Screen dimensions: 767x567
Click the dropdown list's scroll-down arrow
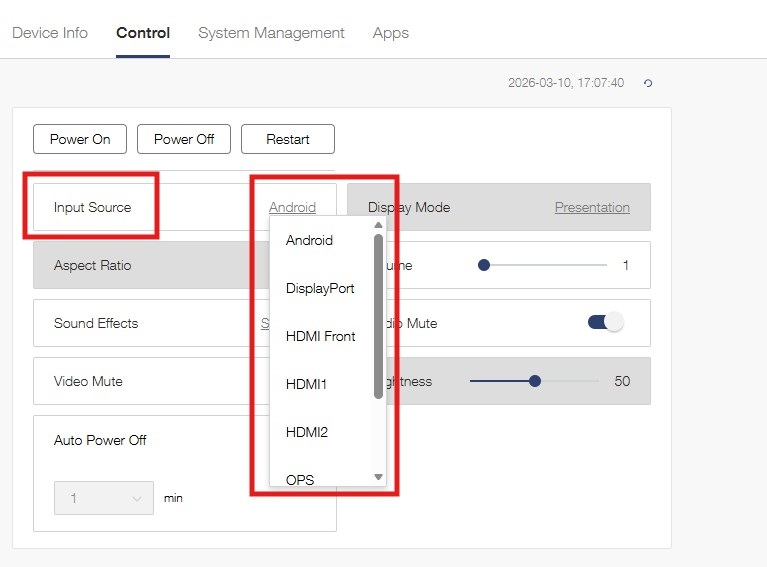pos(378,477)
